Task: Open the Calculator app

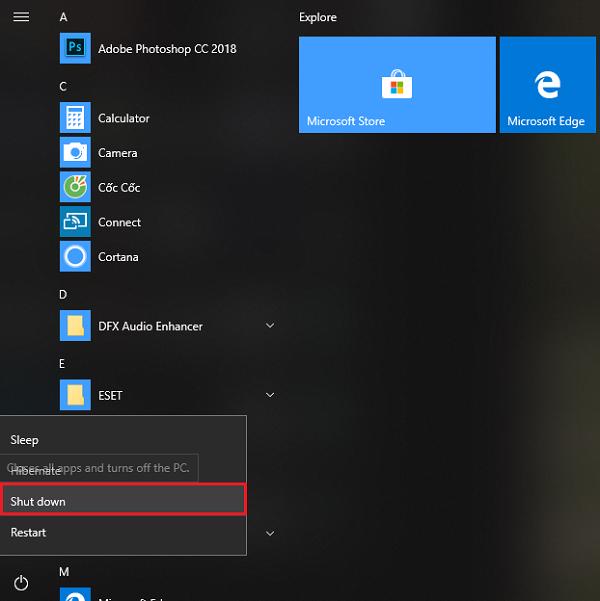Action: pos(123,118)
